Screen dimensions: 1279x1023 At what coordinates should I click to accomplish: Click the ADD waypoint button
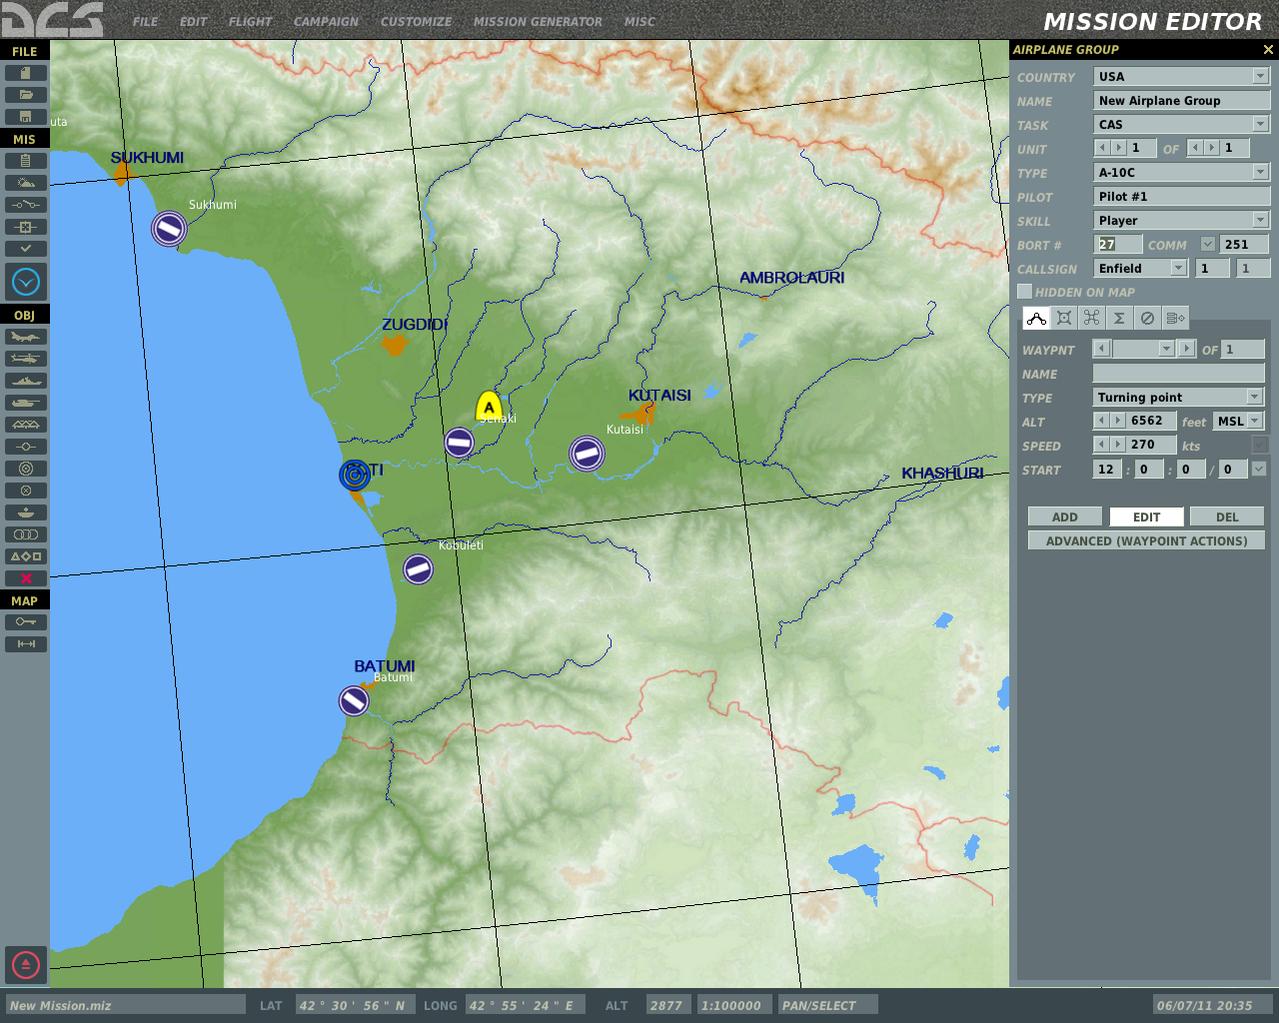pos(1065,517)
